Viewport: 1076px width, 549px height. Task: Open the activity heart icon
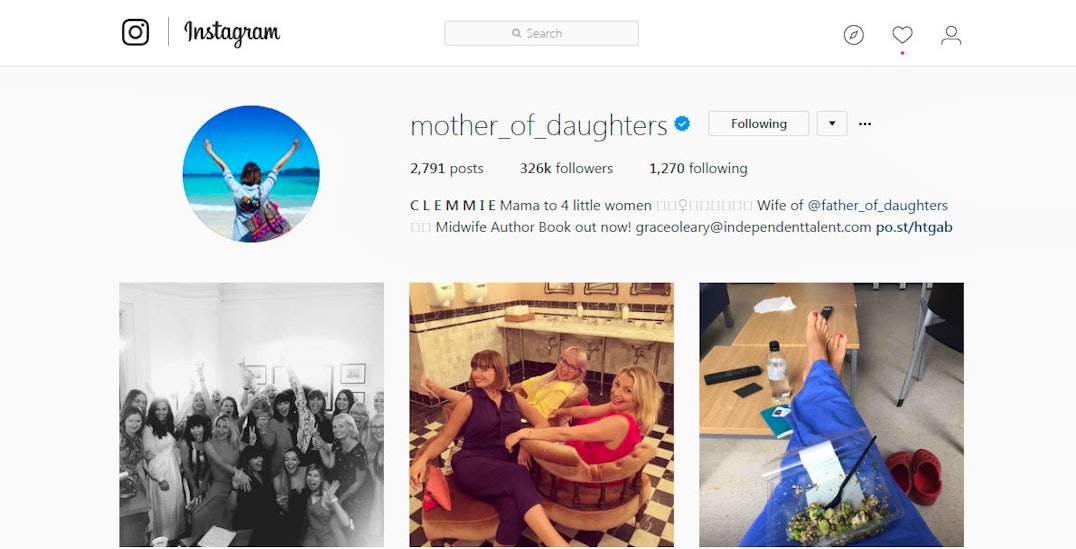pos(902,34)
